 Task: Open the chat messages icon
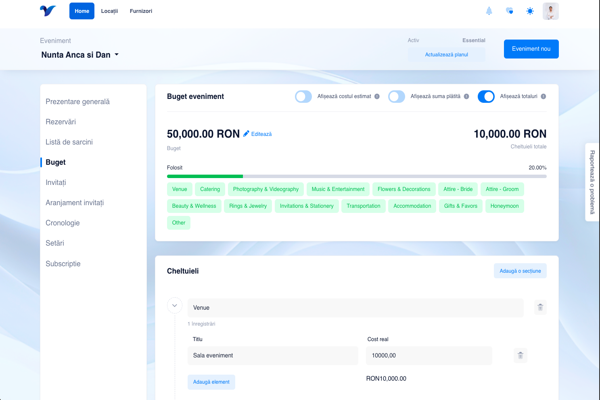(510, 11)
